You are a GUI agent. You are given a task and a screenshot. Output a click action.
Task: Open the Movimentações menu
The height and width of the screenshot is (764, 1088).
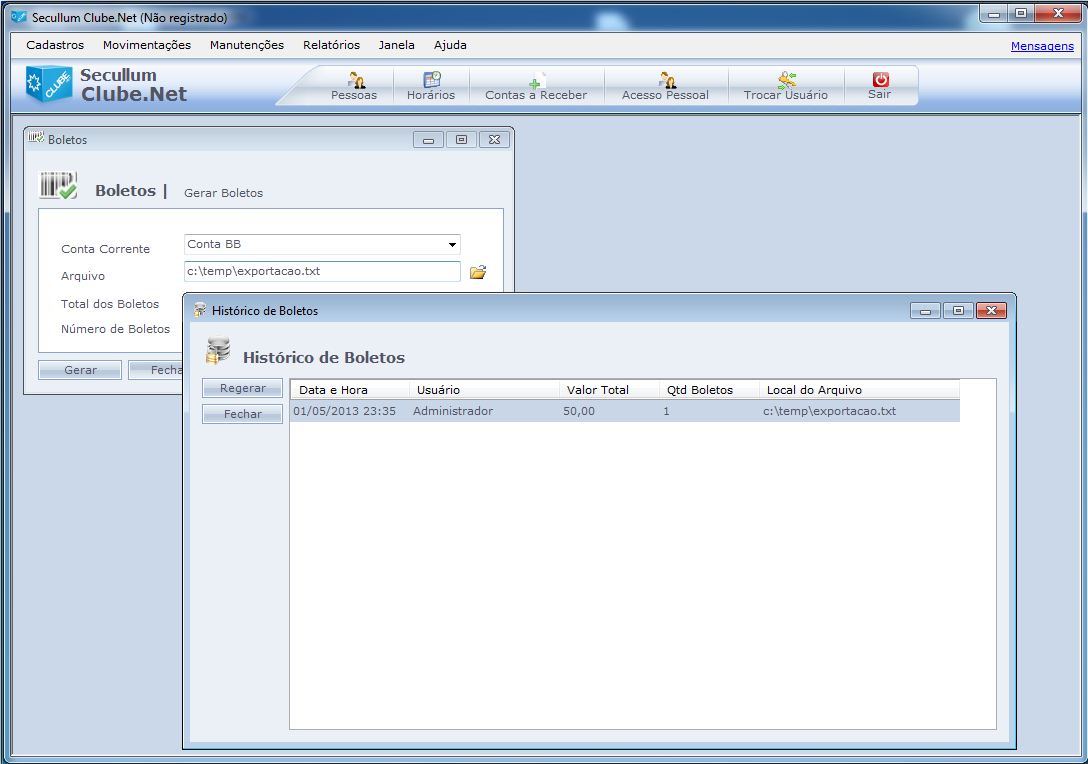click(146, 45)
